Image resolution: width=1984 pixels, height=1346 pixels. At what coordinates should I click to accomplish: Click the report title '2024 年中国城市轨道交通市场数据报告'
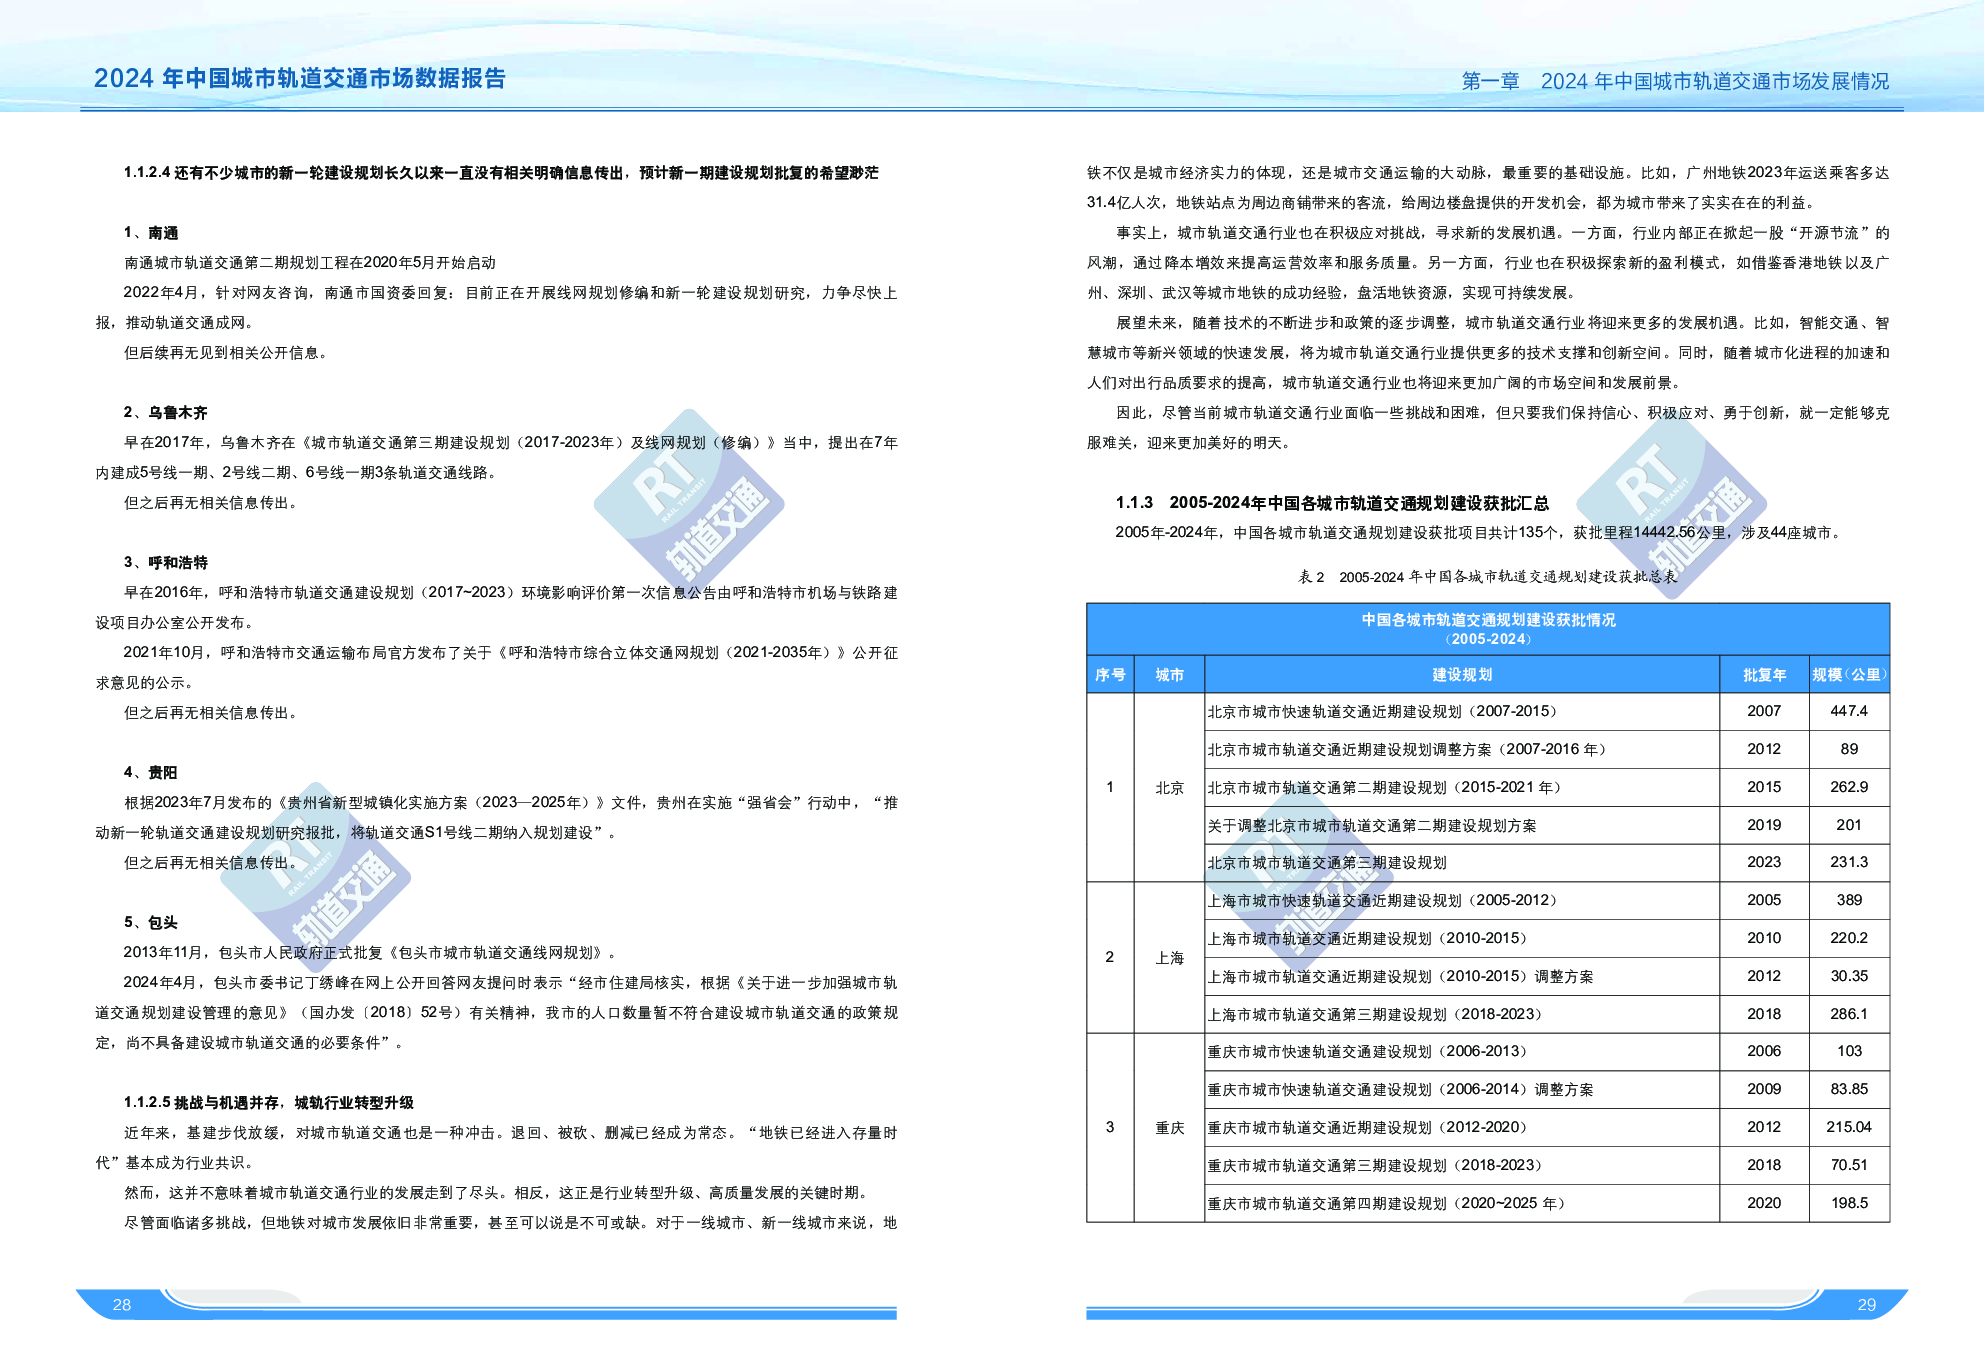pyautogui.click(x=300, y=79)
